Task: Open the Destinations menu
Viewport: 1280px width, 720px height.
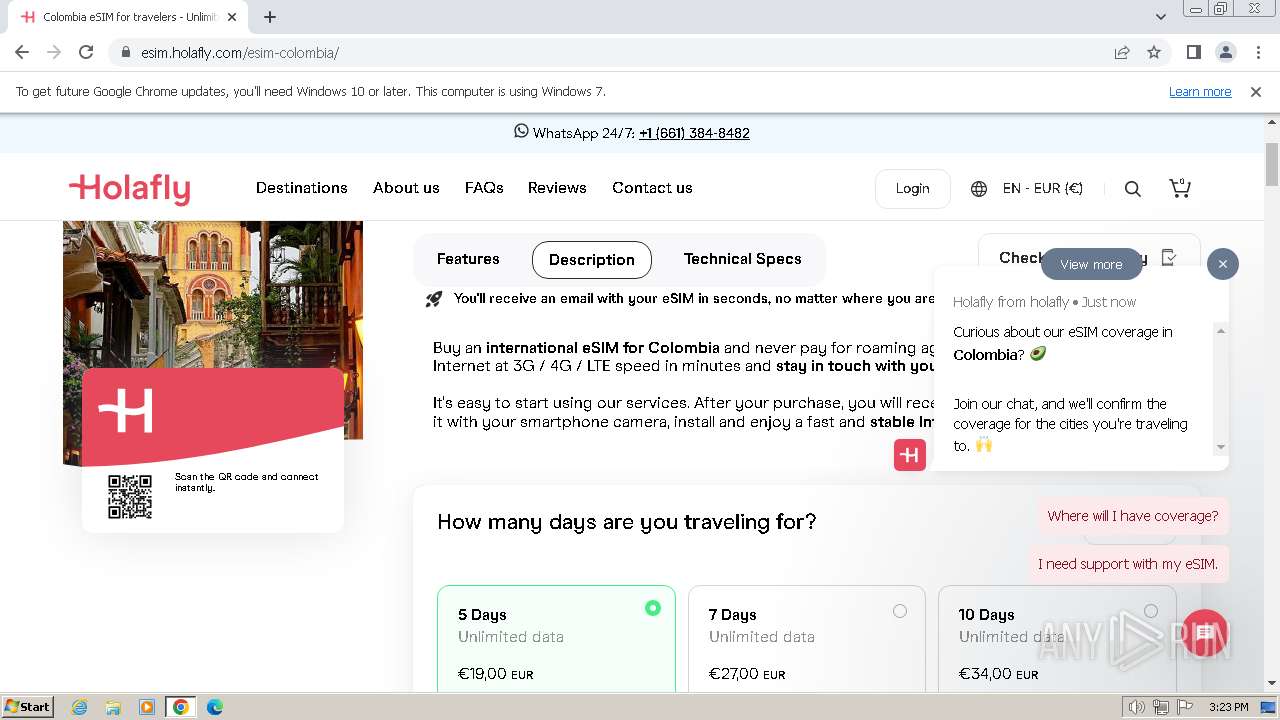Action: [302, 188]
